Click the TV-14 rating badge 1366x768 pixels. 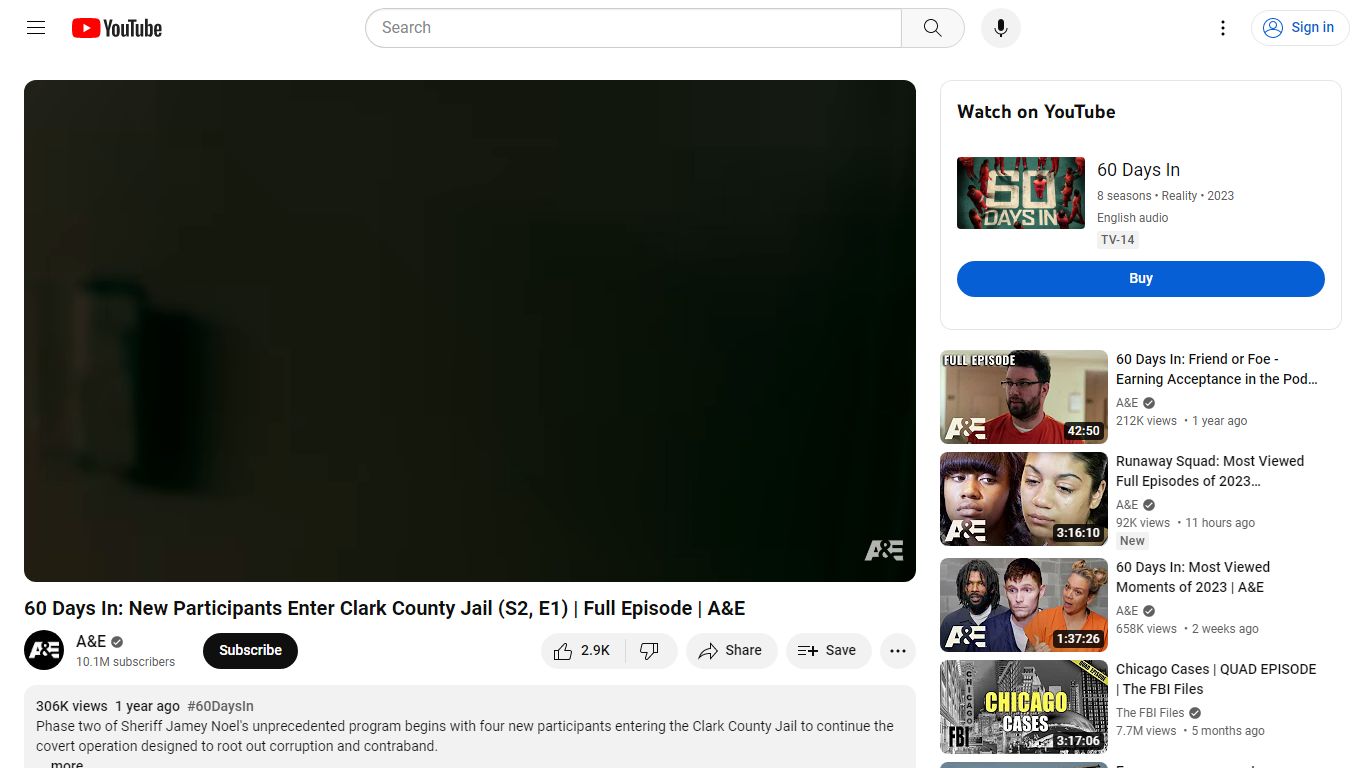[x=1117, y=240]
